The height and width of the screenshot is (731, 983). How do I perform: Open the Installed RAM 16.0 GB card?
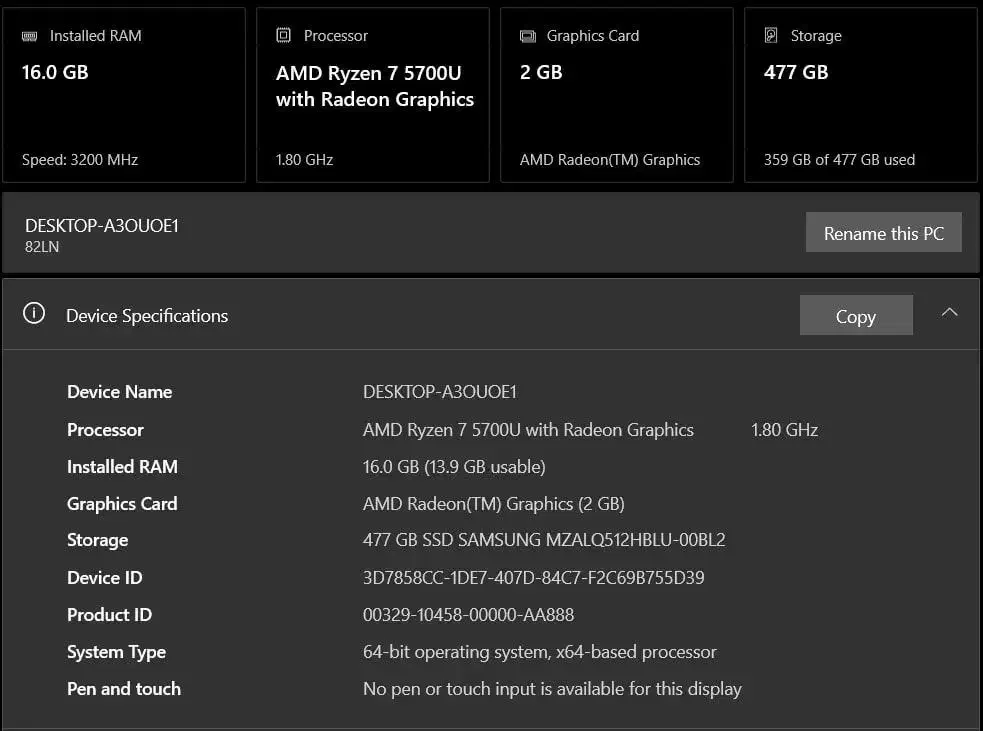[124, 96]
